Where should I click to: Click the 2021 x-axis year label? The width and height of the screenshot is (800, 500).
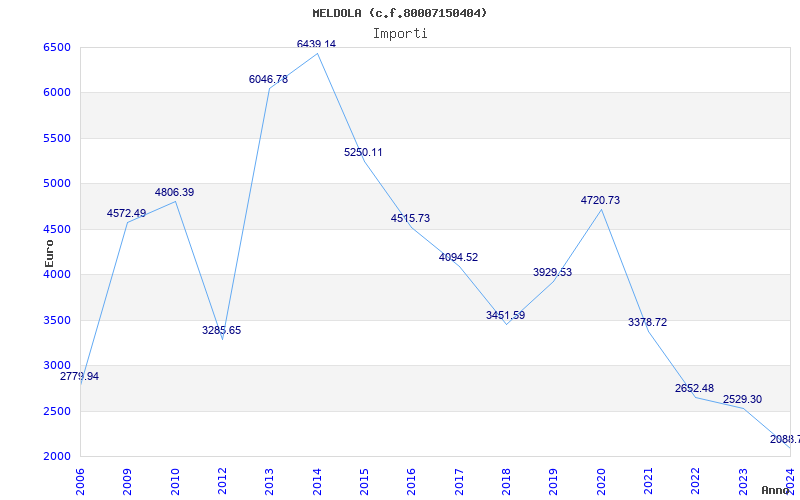[648, 482]
